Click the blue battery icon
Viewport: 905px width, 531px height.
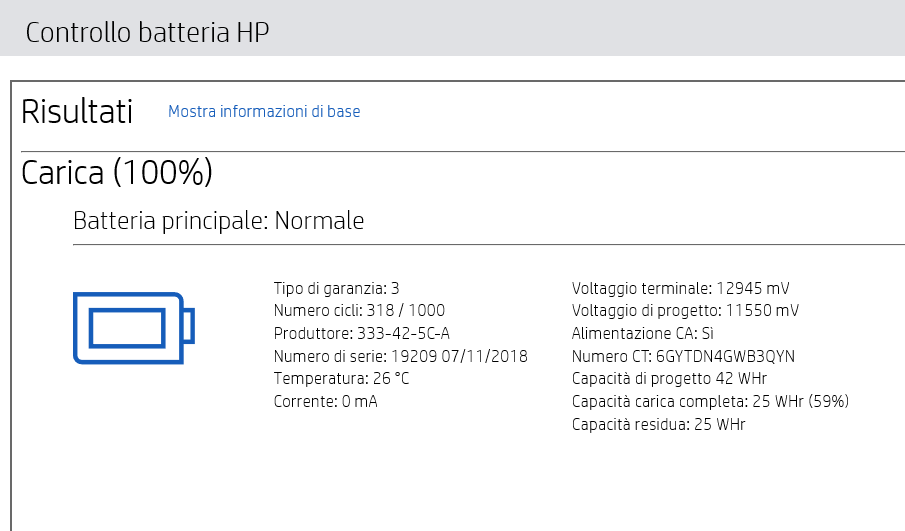pos(134,328)
